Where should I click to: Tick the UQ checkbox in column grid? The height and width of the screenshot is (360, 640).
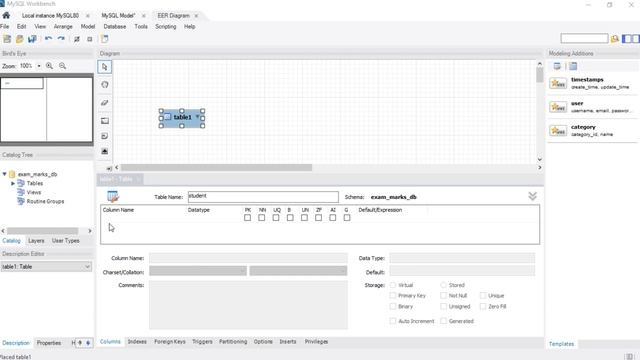(x=276, y=218)
